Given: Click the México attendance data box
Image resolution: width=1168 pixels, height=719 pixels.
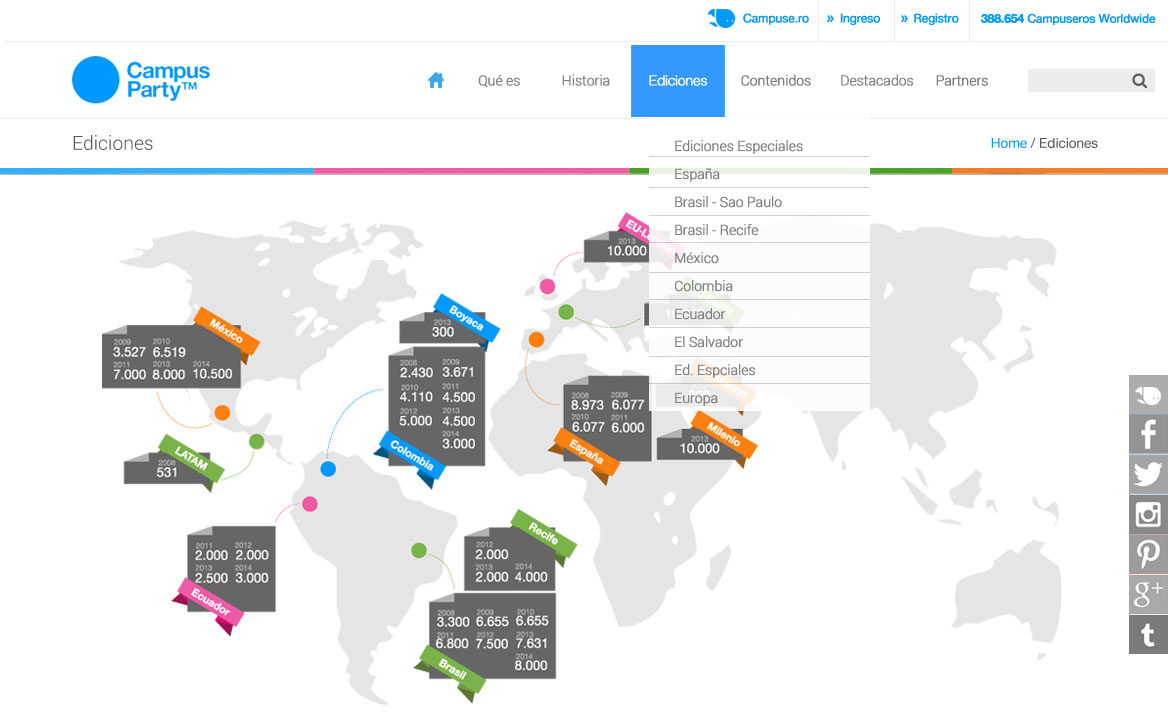Looking at the screenshot, I should pyautogui.click(x=171, y=357).
